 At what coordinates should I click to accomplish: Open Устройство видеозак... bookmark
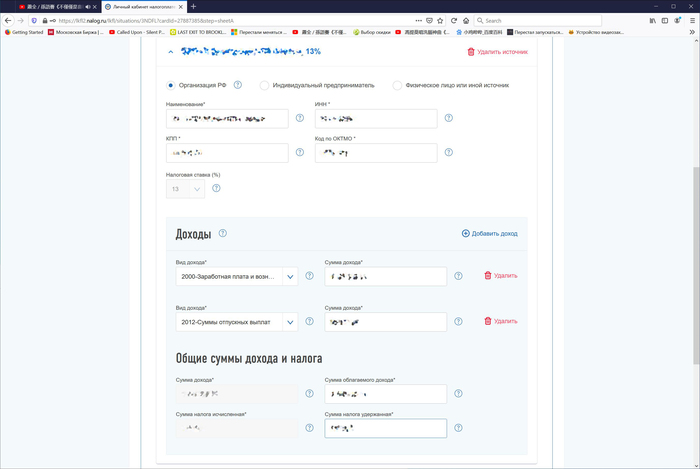[x=596, y=32]
